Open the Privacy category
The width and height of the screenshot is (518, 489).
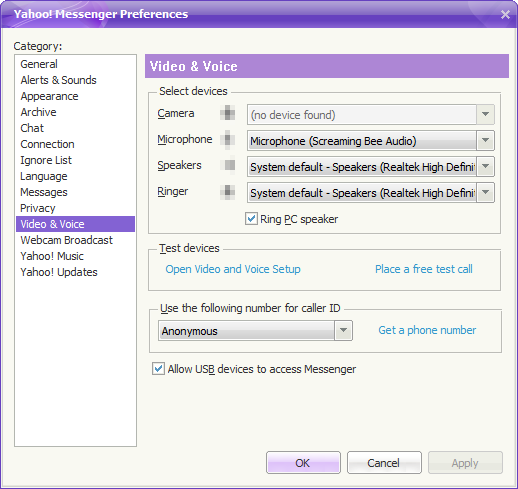(75, 208)
